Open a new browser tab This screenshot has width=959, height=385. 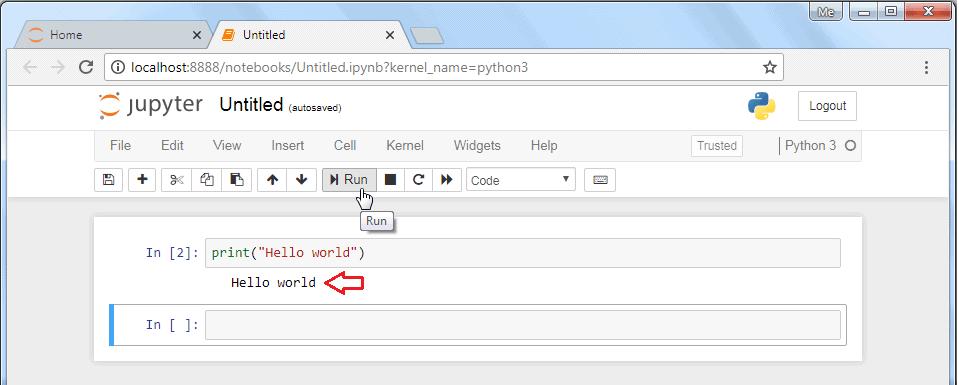click(x=427, y=36)
